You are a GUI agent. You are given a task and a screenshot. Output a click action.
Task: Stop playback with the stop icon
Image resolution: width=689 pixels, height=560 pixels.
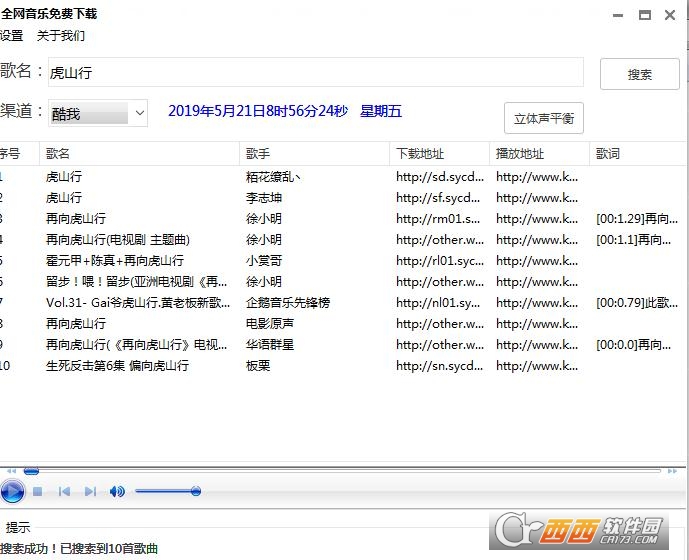click(x=37, y=491)
